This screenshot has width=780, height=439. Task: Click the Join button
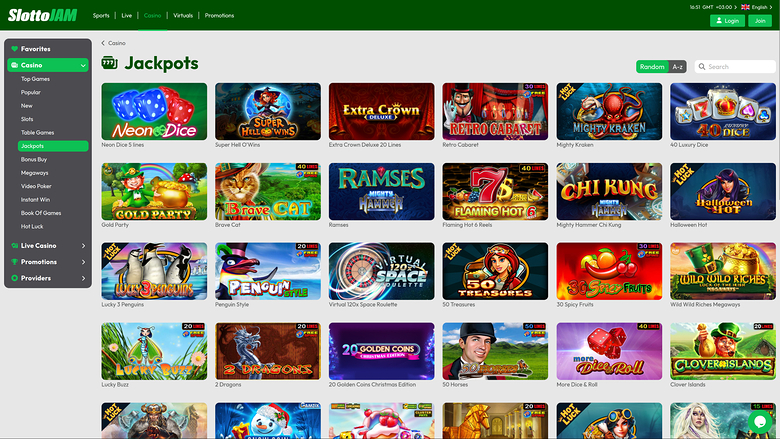pos(760,21)
